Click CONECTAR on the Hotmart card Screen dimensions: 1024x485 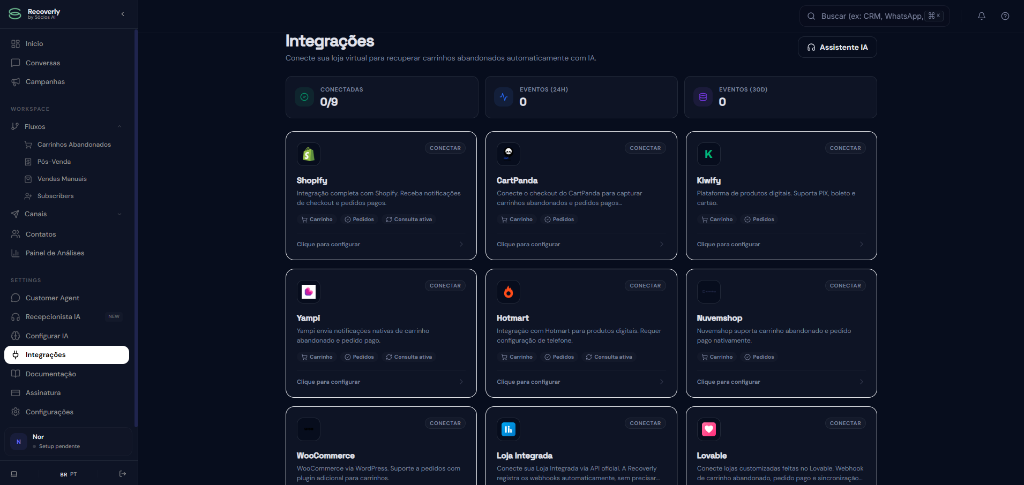[x=645, y=286]
